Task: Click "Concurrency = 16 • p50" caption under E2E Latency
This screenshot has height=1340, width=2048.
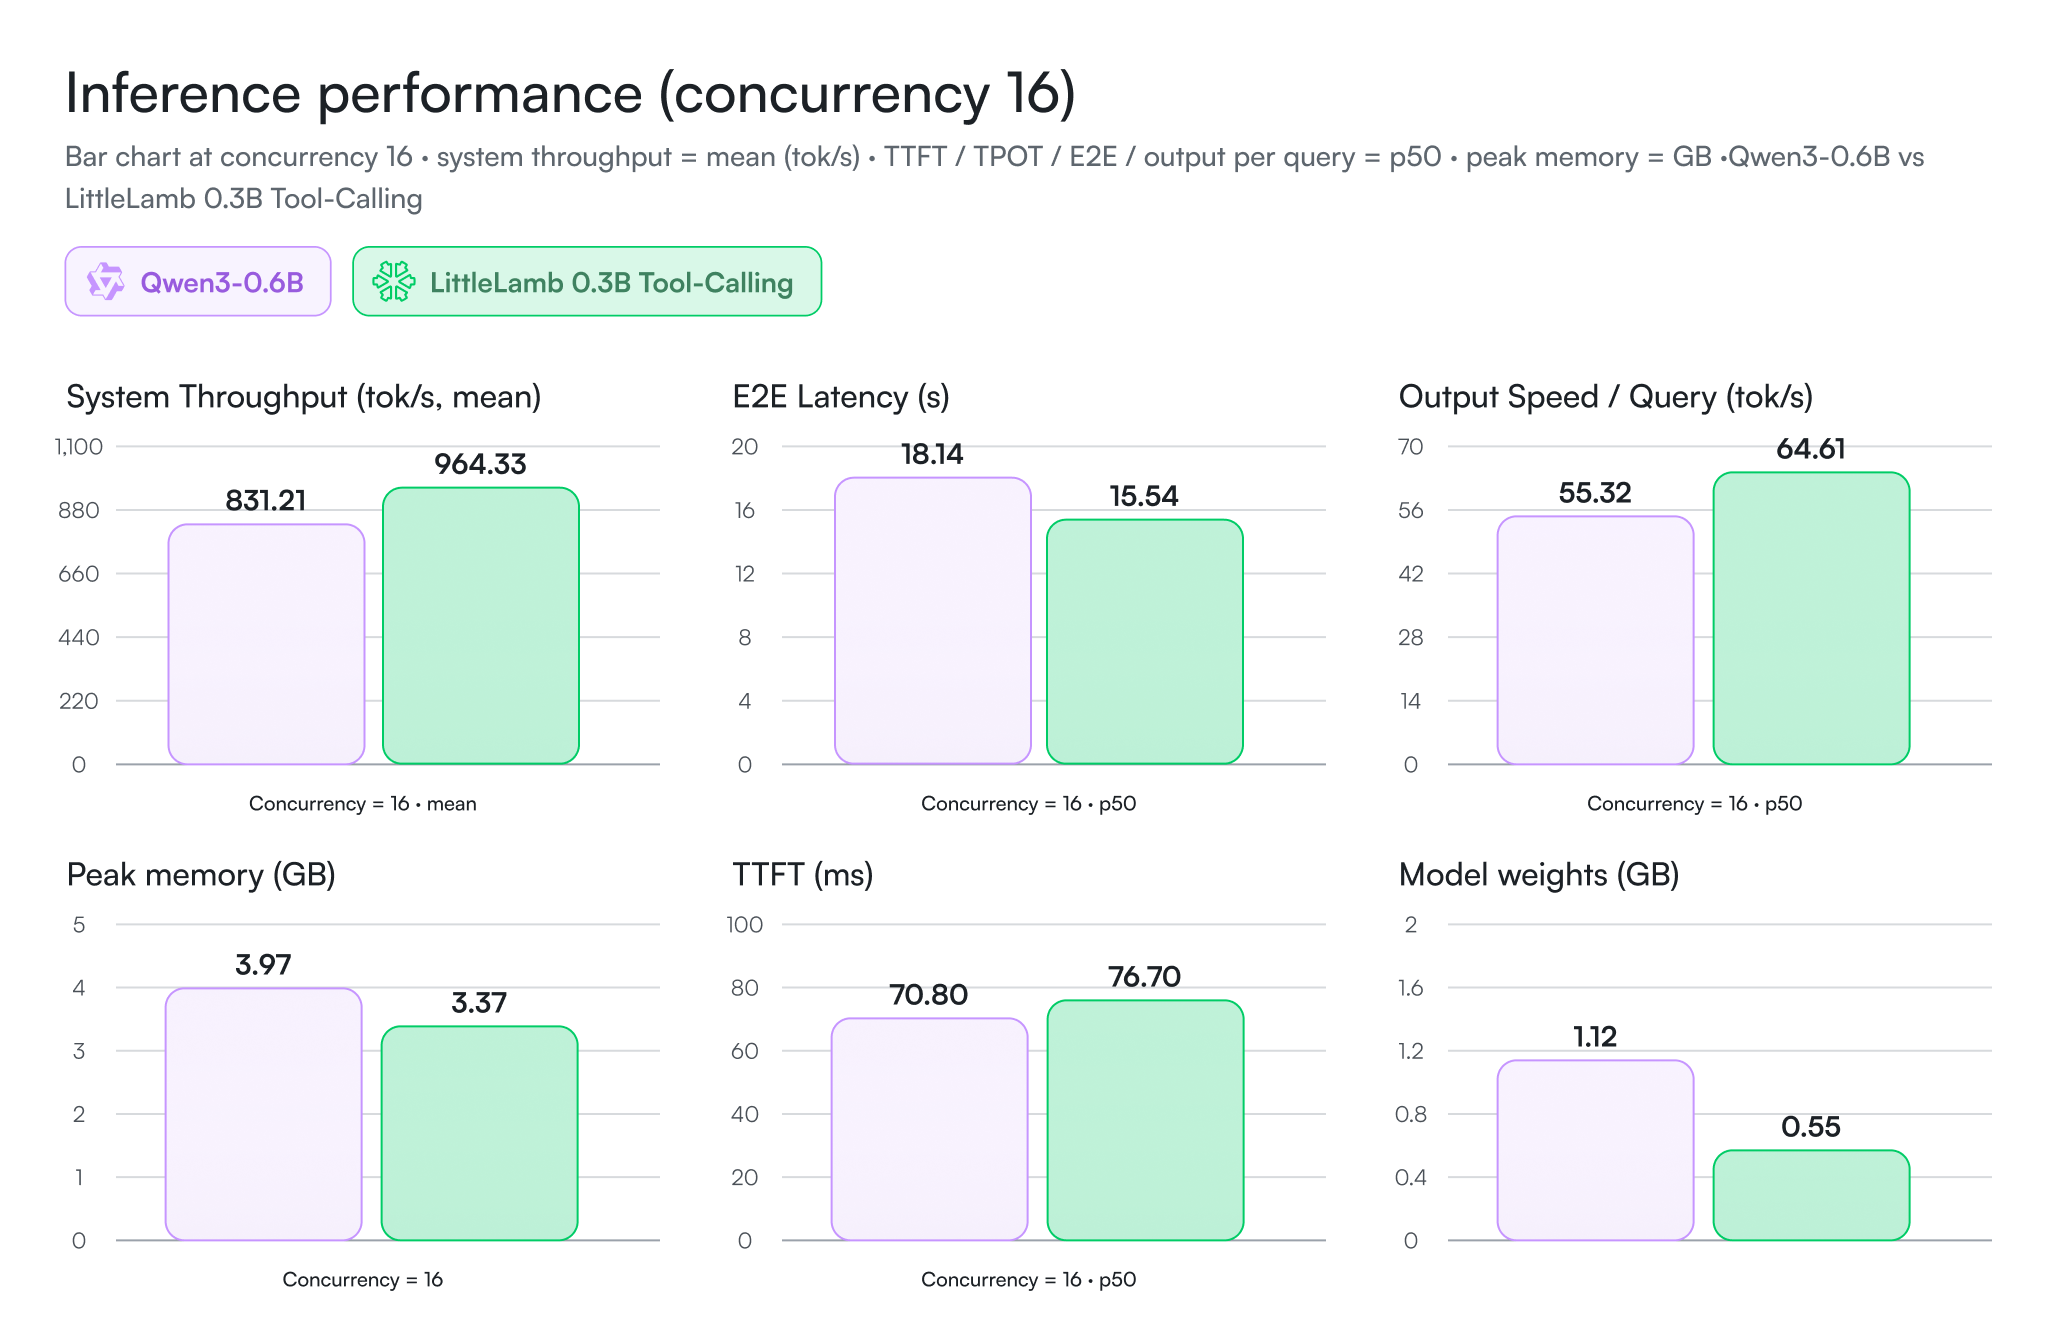Action: point(1029,803)
